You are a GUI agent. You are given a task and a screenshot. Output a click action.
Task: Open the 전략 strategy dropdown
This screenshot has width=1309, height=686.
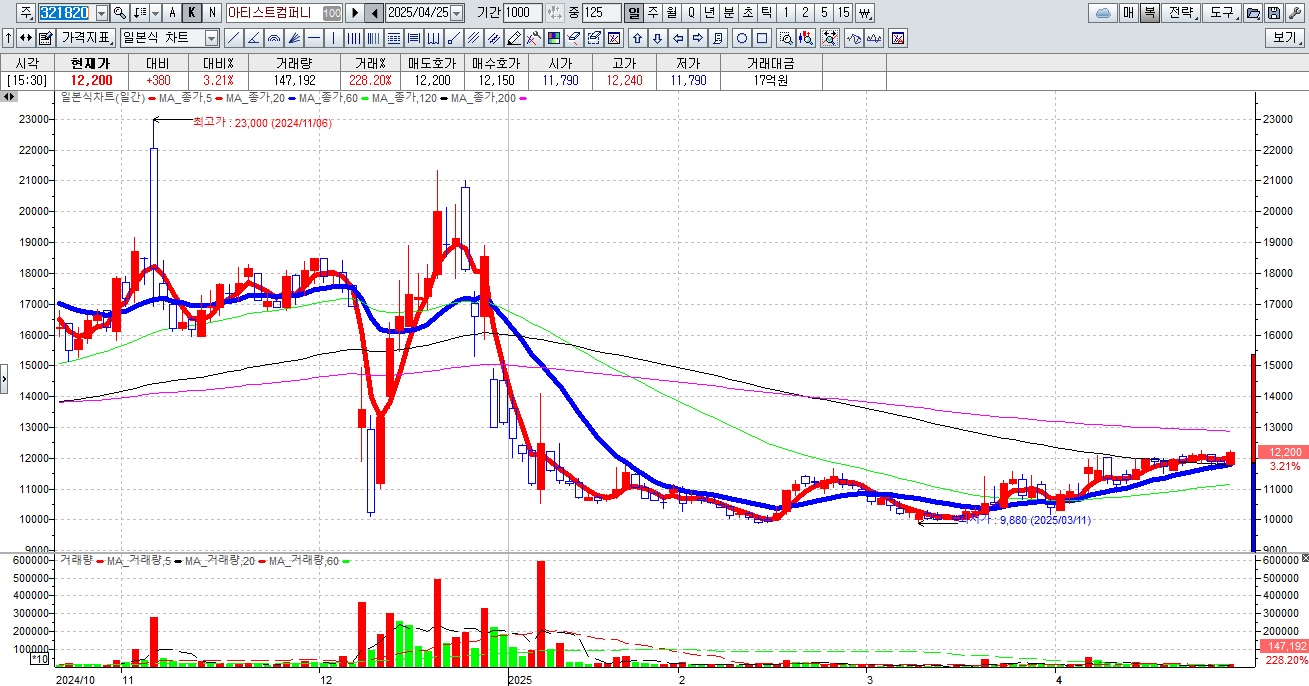(1181, 13)
